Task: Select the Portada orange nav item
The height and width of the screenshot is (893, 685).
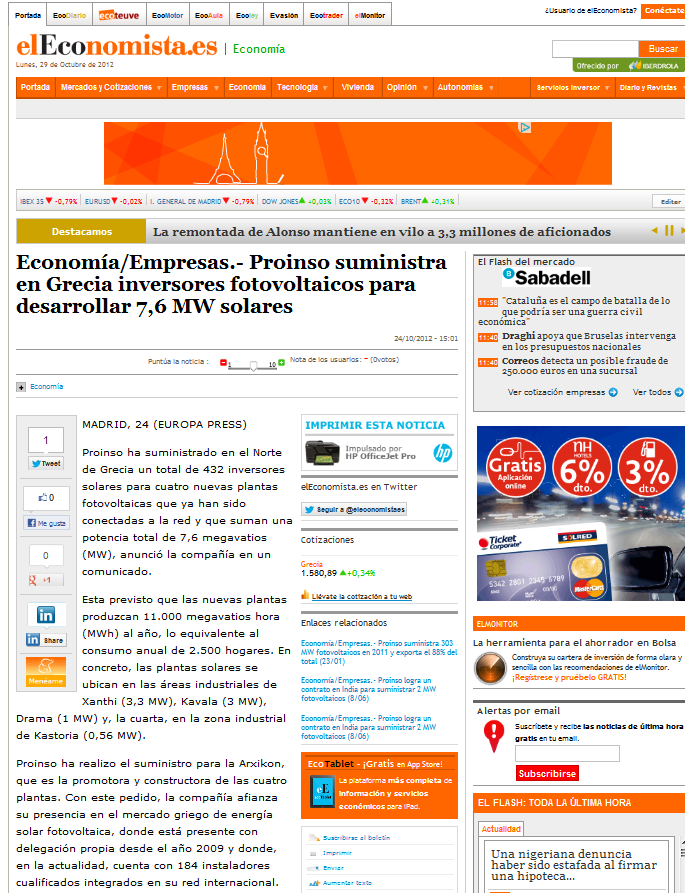Action: click(x=35, y=87)
